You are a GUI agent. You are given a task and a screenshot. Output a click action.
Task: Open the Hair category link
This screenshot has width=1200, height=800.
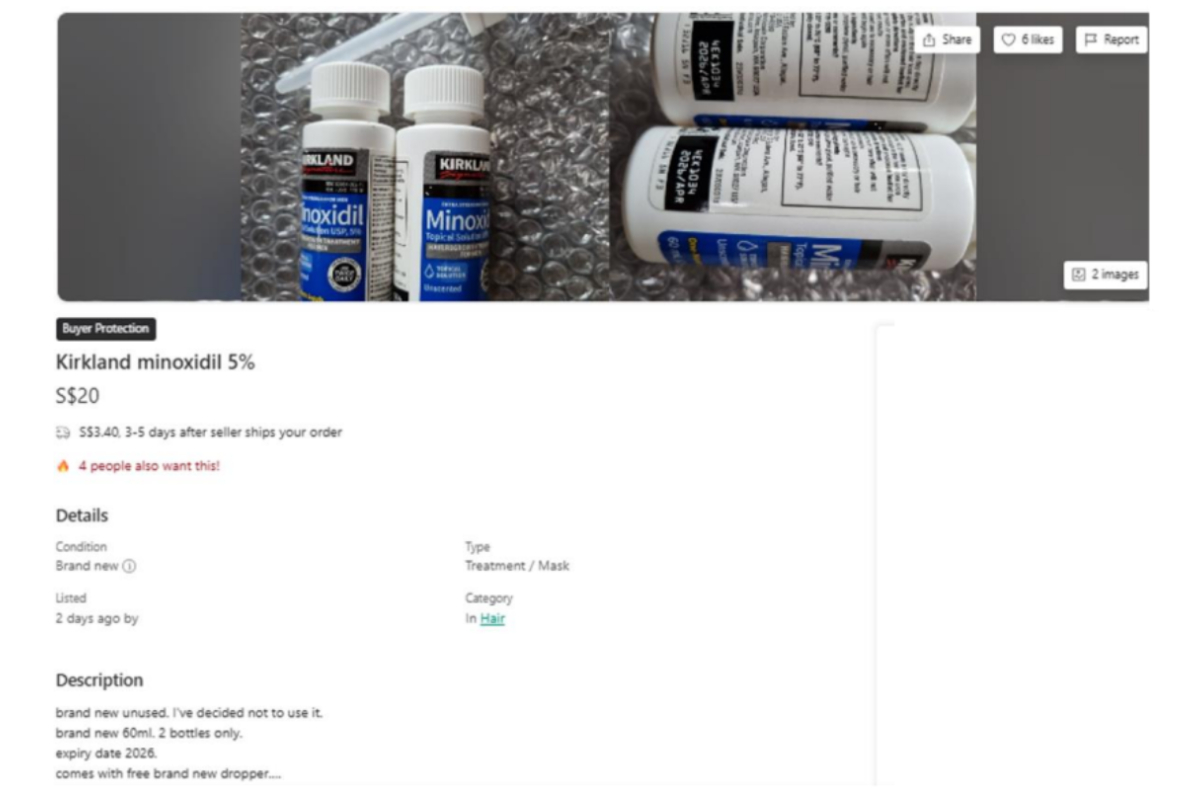pyautogui.click(x=492, y=619)
